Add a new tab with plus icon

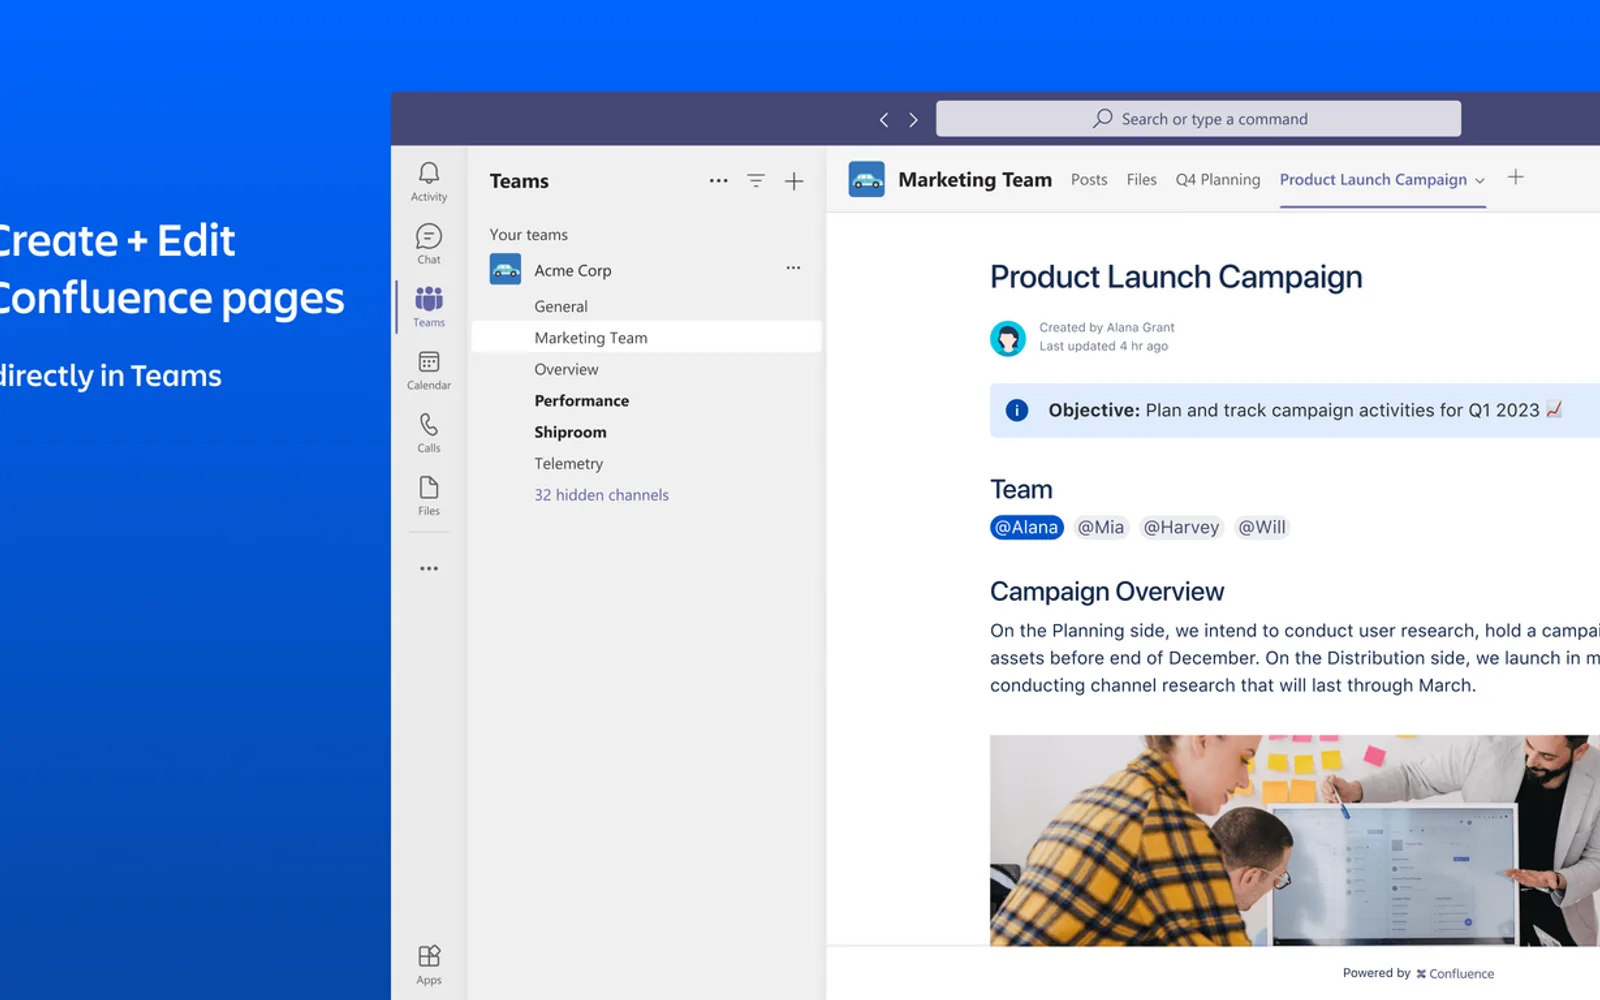pos(1516,177)
